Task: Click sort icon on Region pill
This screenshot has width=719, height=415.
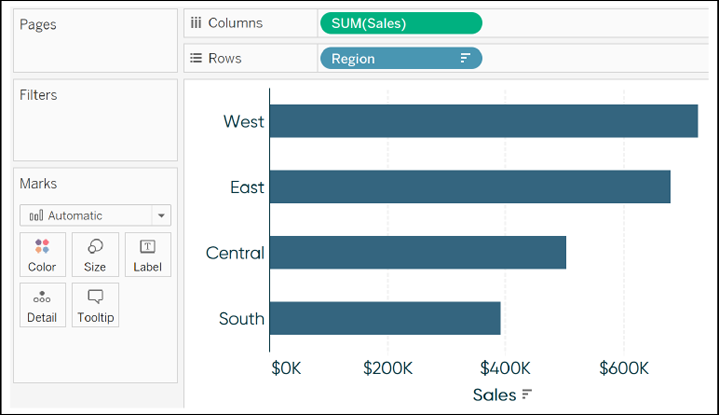Action: click(x=465, y=58)
